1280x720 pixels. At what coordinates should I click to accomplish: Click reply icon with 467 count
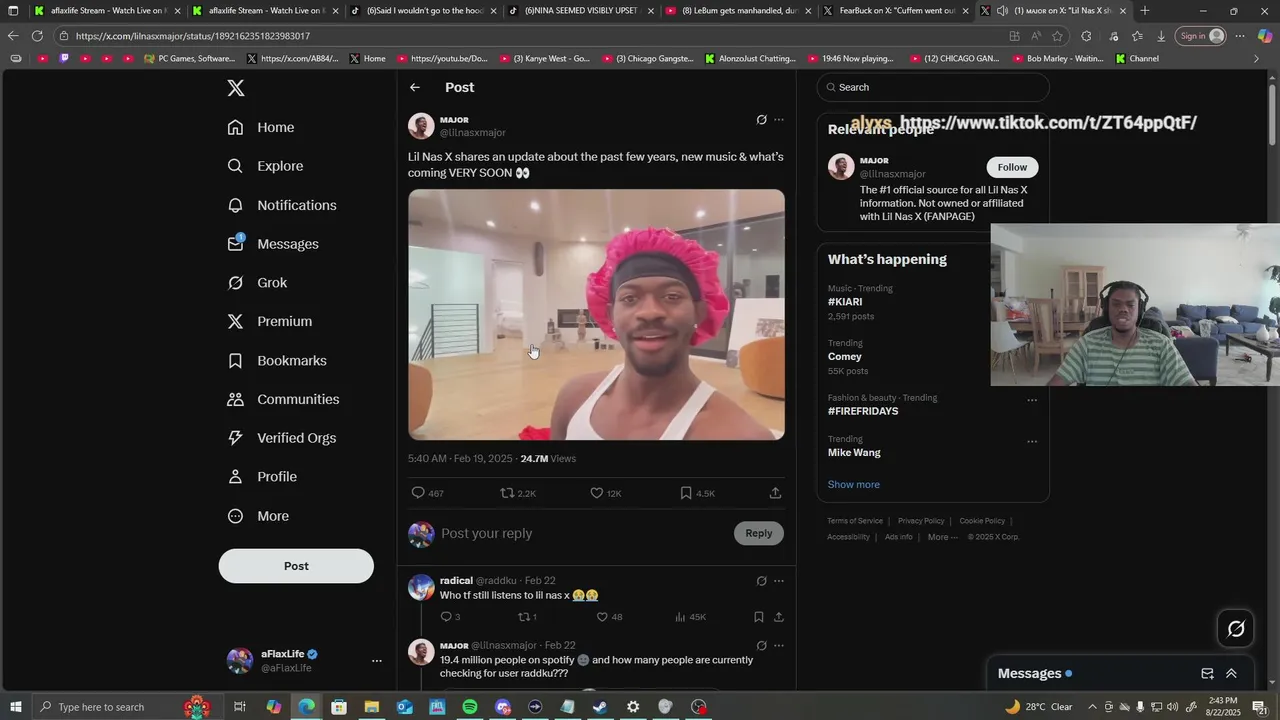point(427,493)
